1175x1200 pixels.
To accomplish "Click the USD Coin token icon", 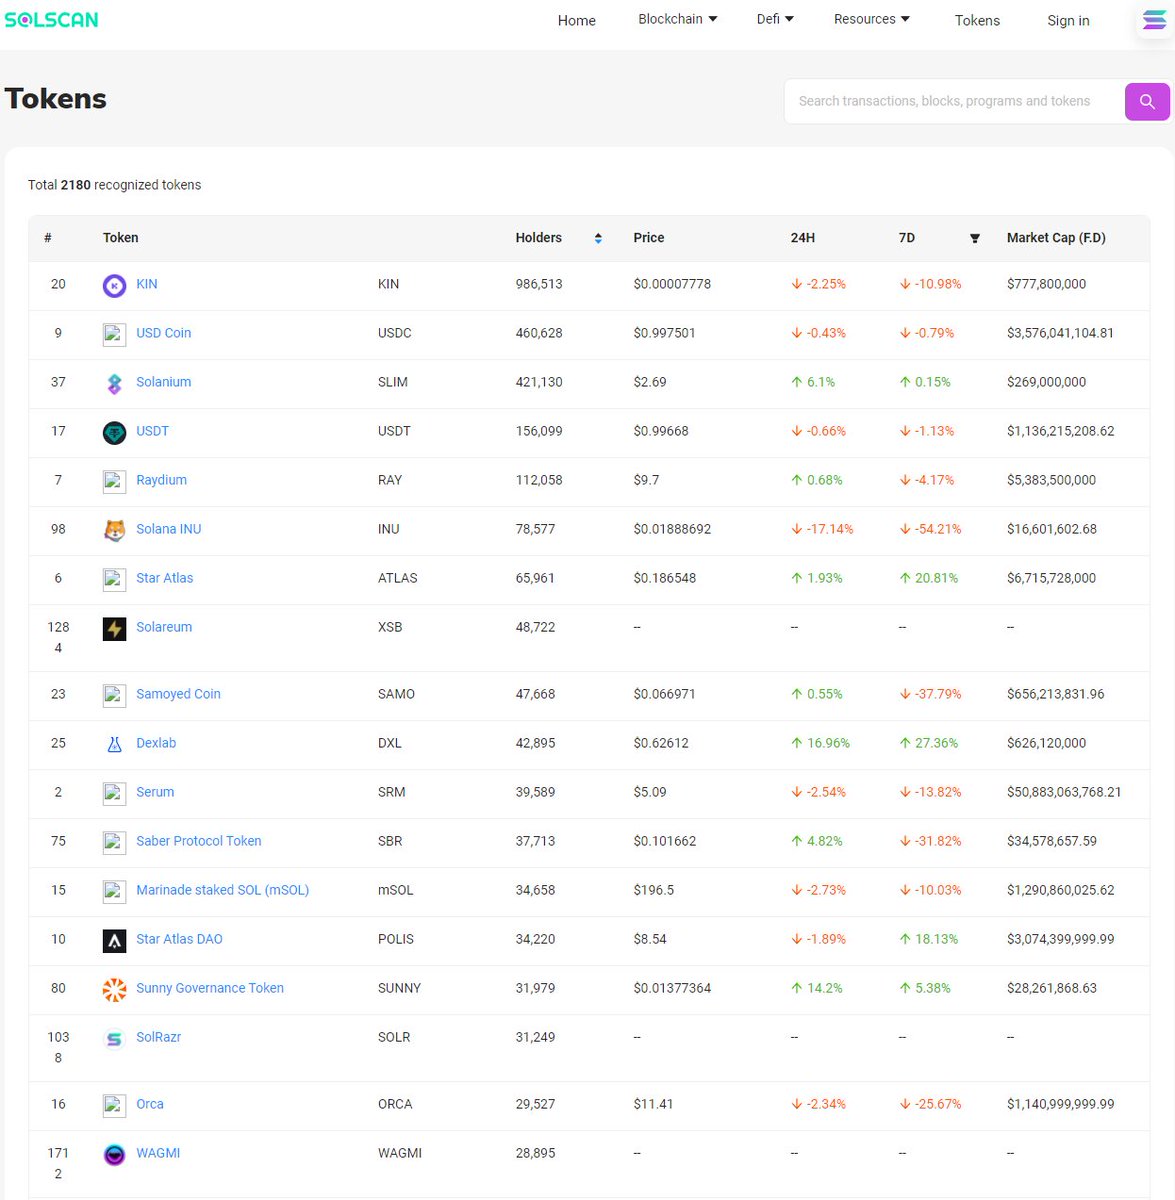I will [115, 334].
